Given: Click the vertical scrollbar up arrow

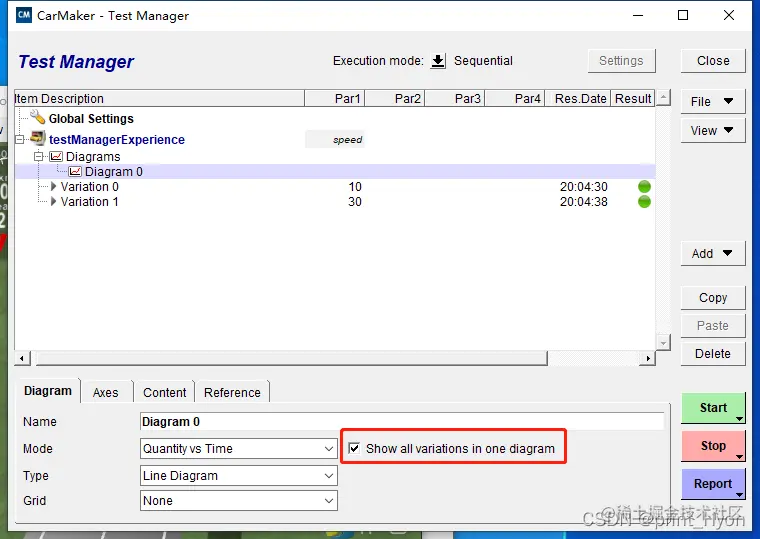Looking at the screenshot, I should [663, 97].
